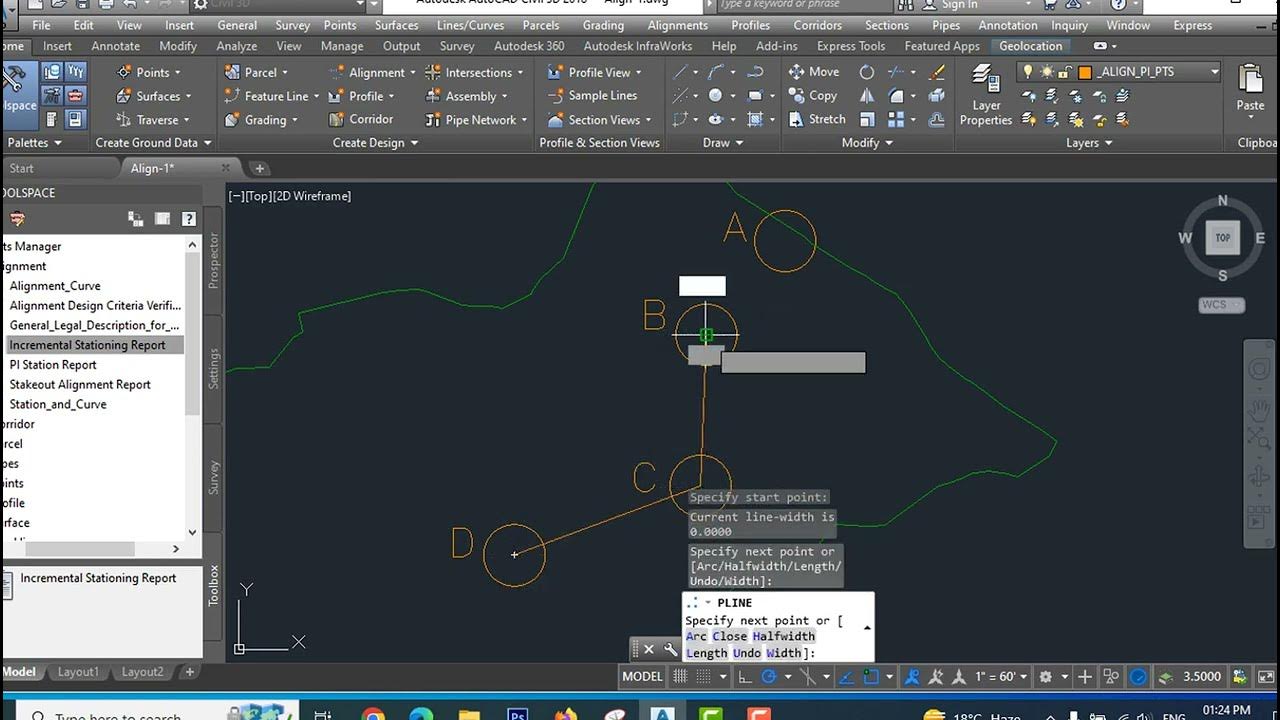Open the Profile View dropdown
The height and width of the screenshot is (720, 1280).
[594, 72]
